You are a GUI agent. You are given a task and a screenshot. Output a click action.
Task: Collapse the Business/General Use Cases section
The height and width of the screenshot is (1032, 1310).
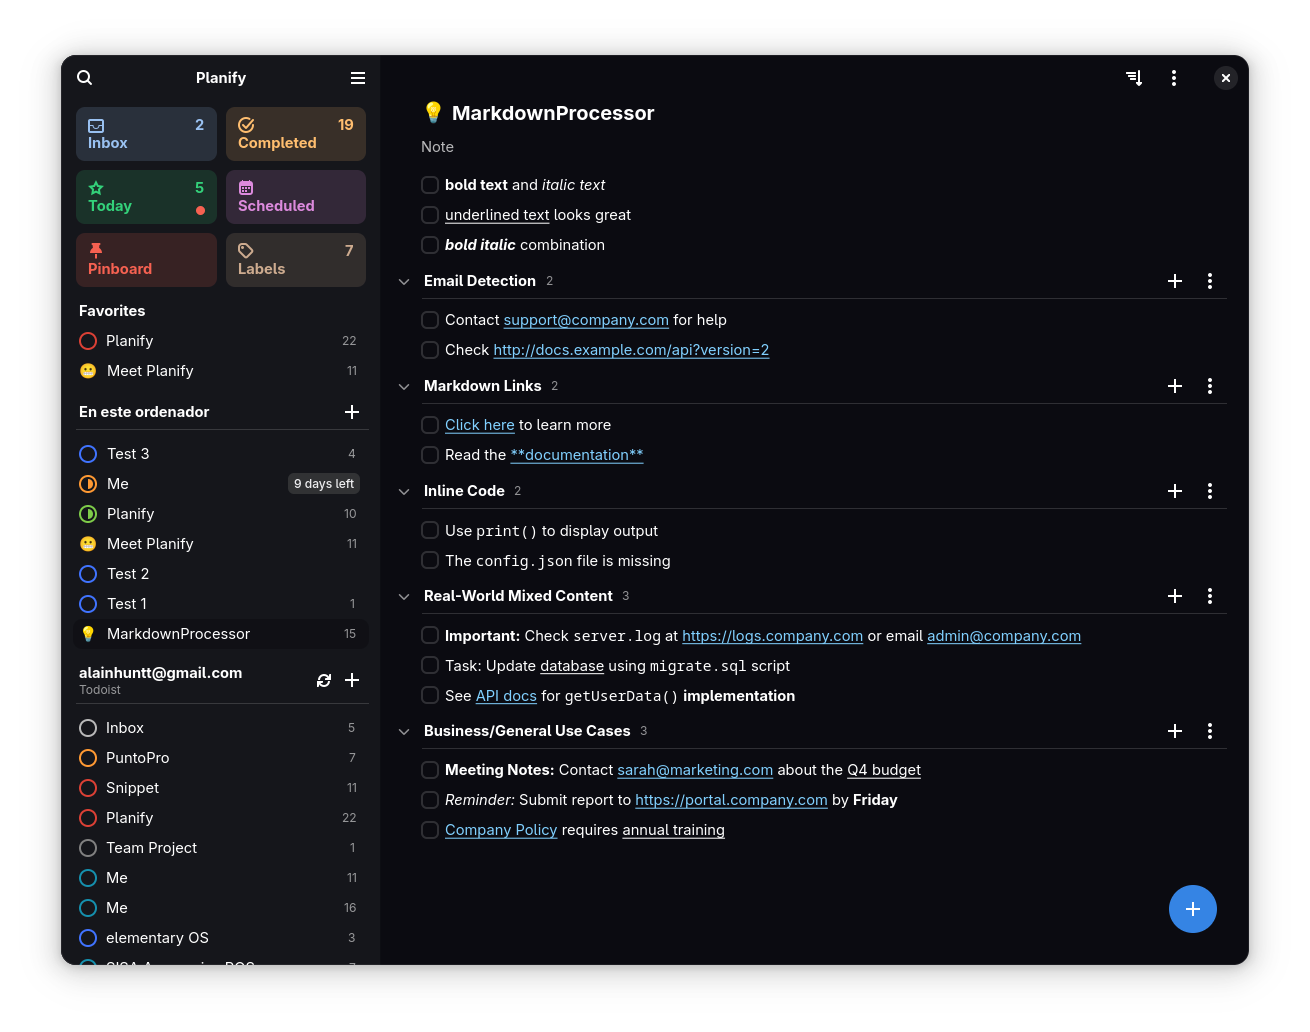[404, 731]
